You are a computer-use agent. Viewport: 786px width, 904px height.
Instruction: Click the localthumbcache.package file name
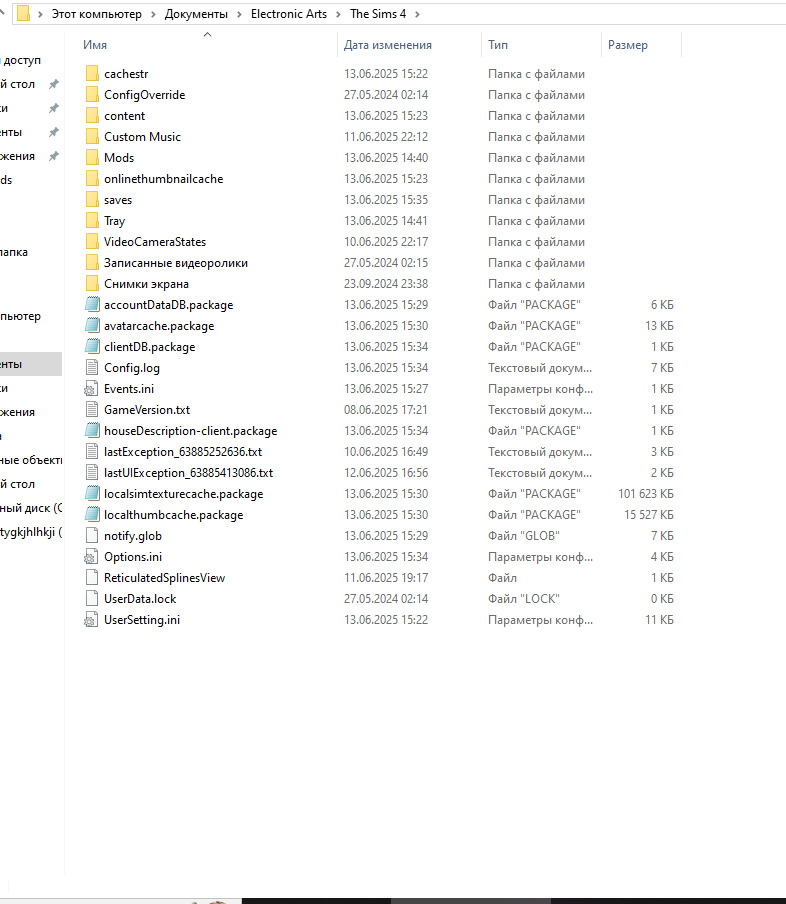(x=174, y=515)
